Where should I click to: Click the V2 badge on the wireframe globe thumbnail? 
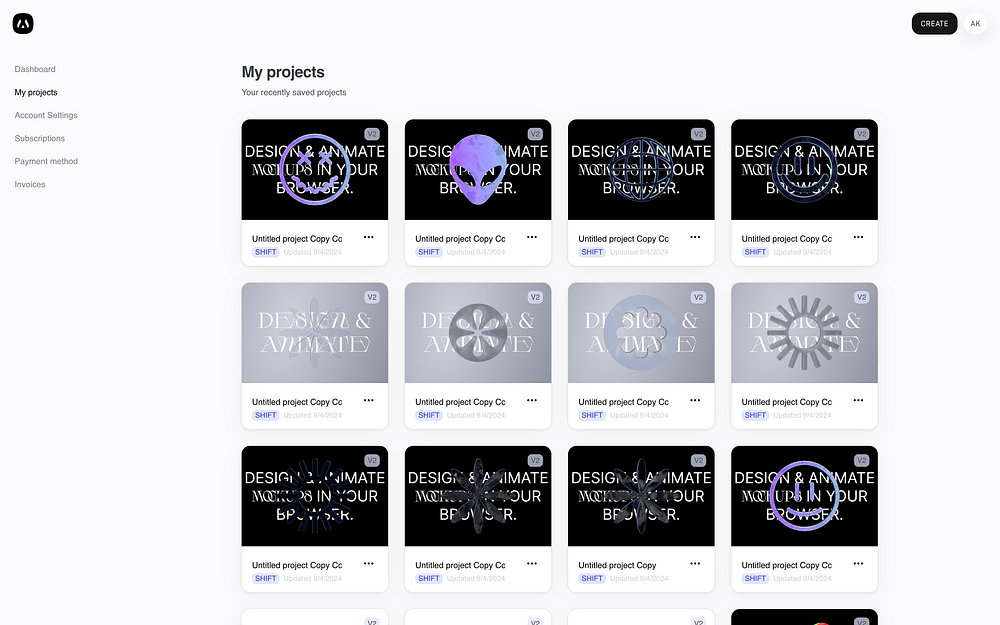[698, 134]
